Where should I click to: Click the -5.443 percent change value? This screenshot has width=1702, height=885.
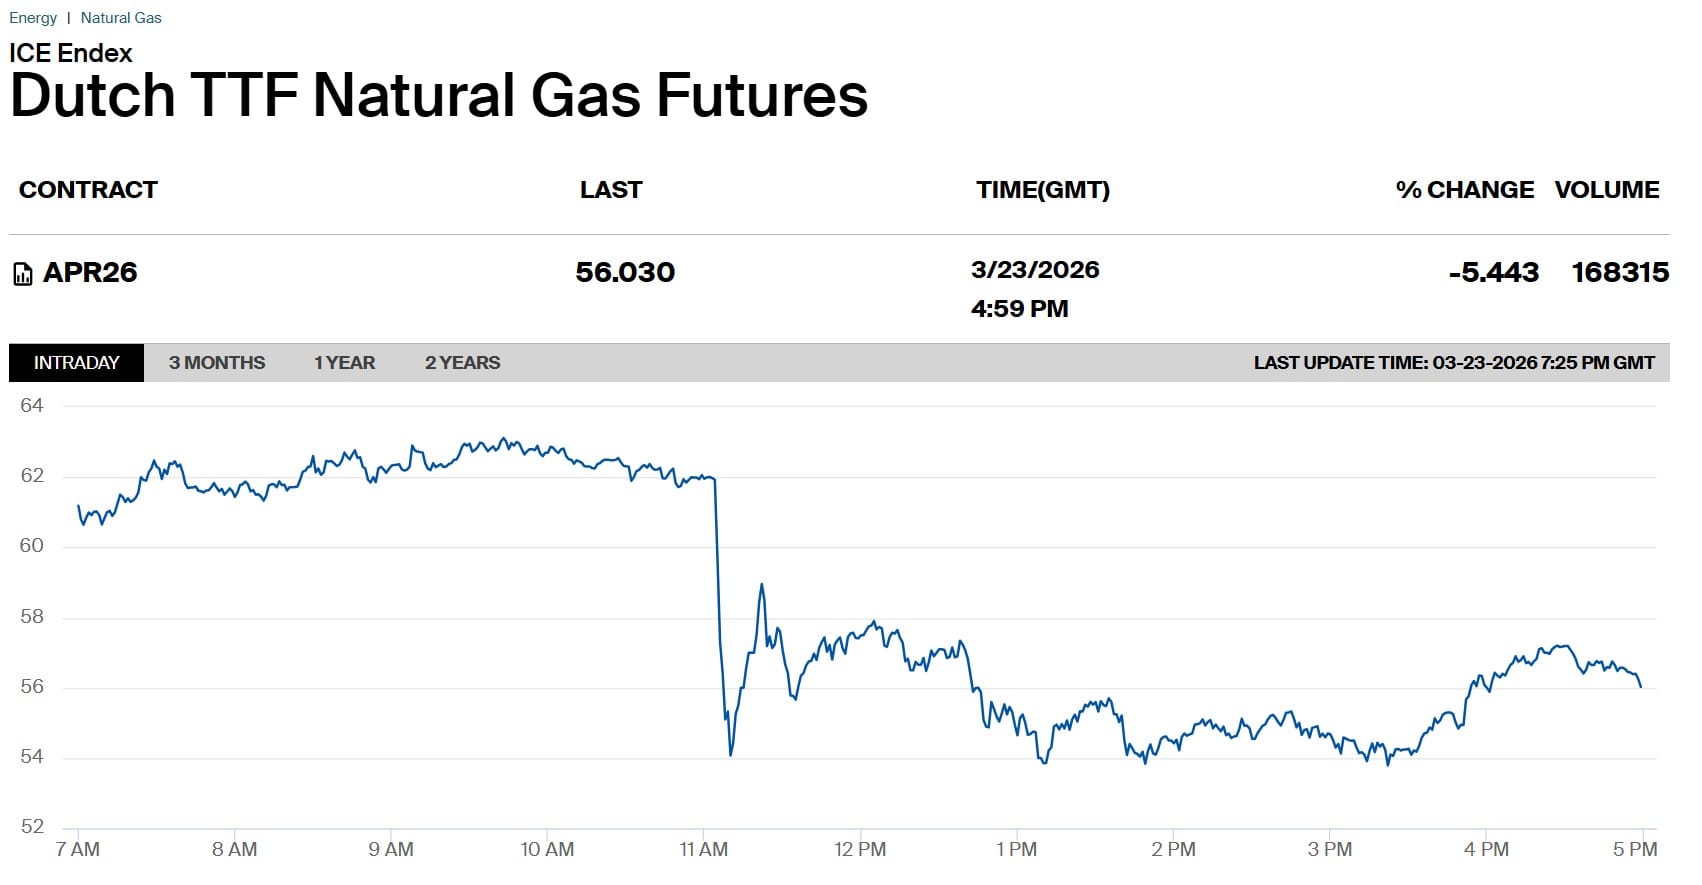(1494, 272)
